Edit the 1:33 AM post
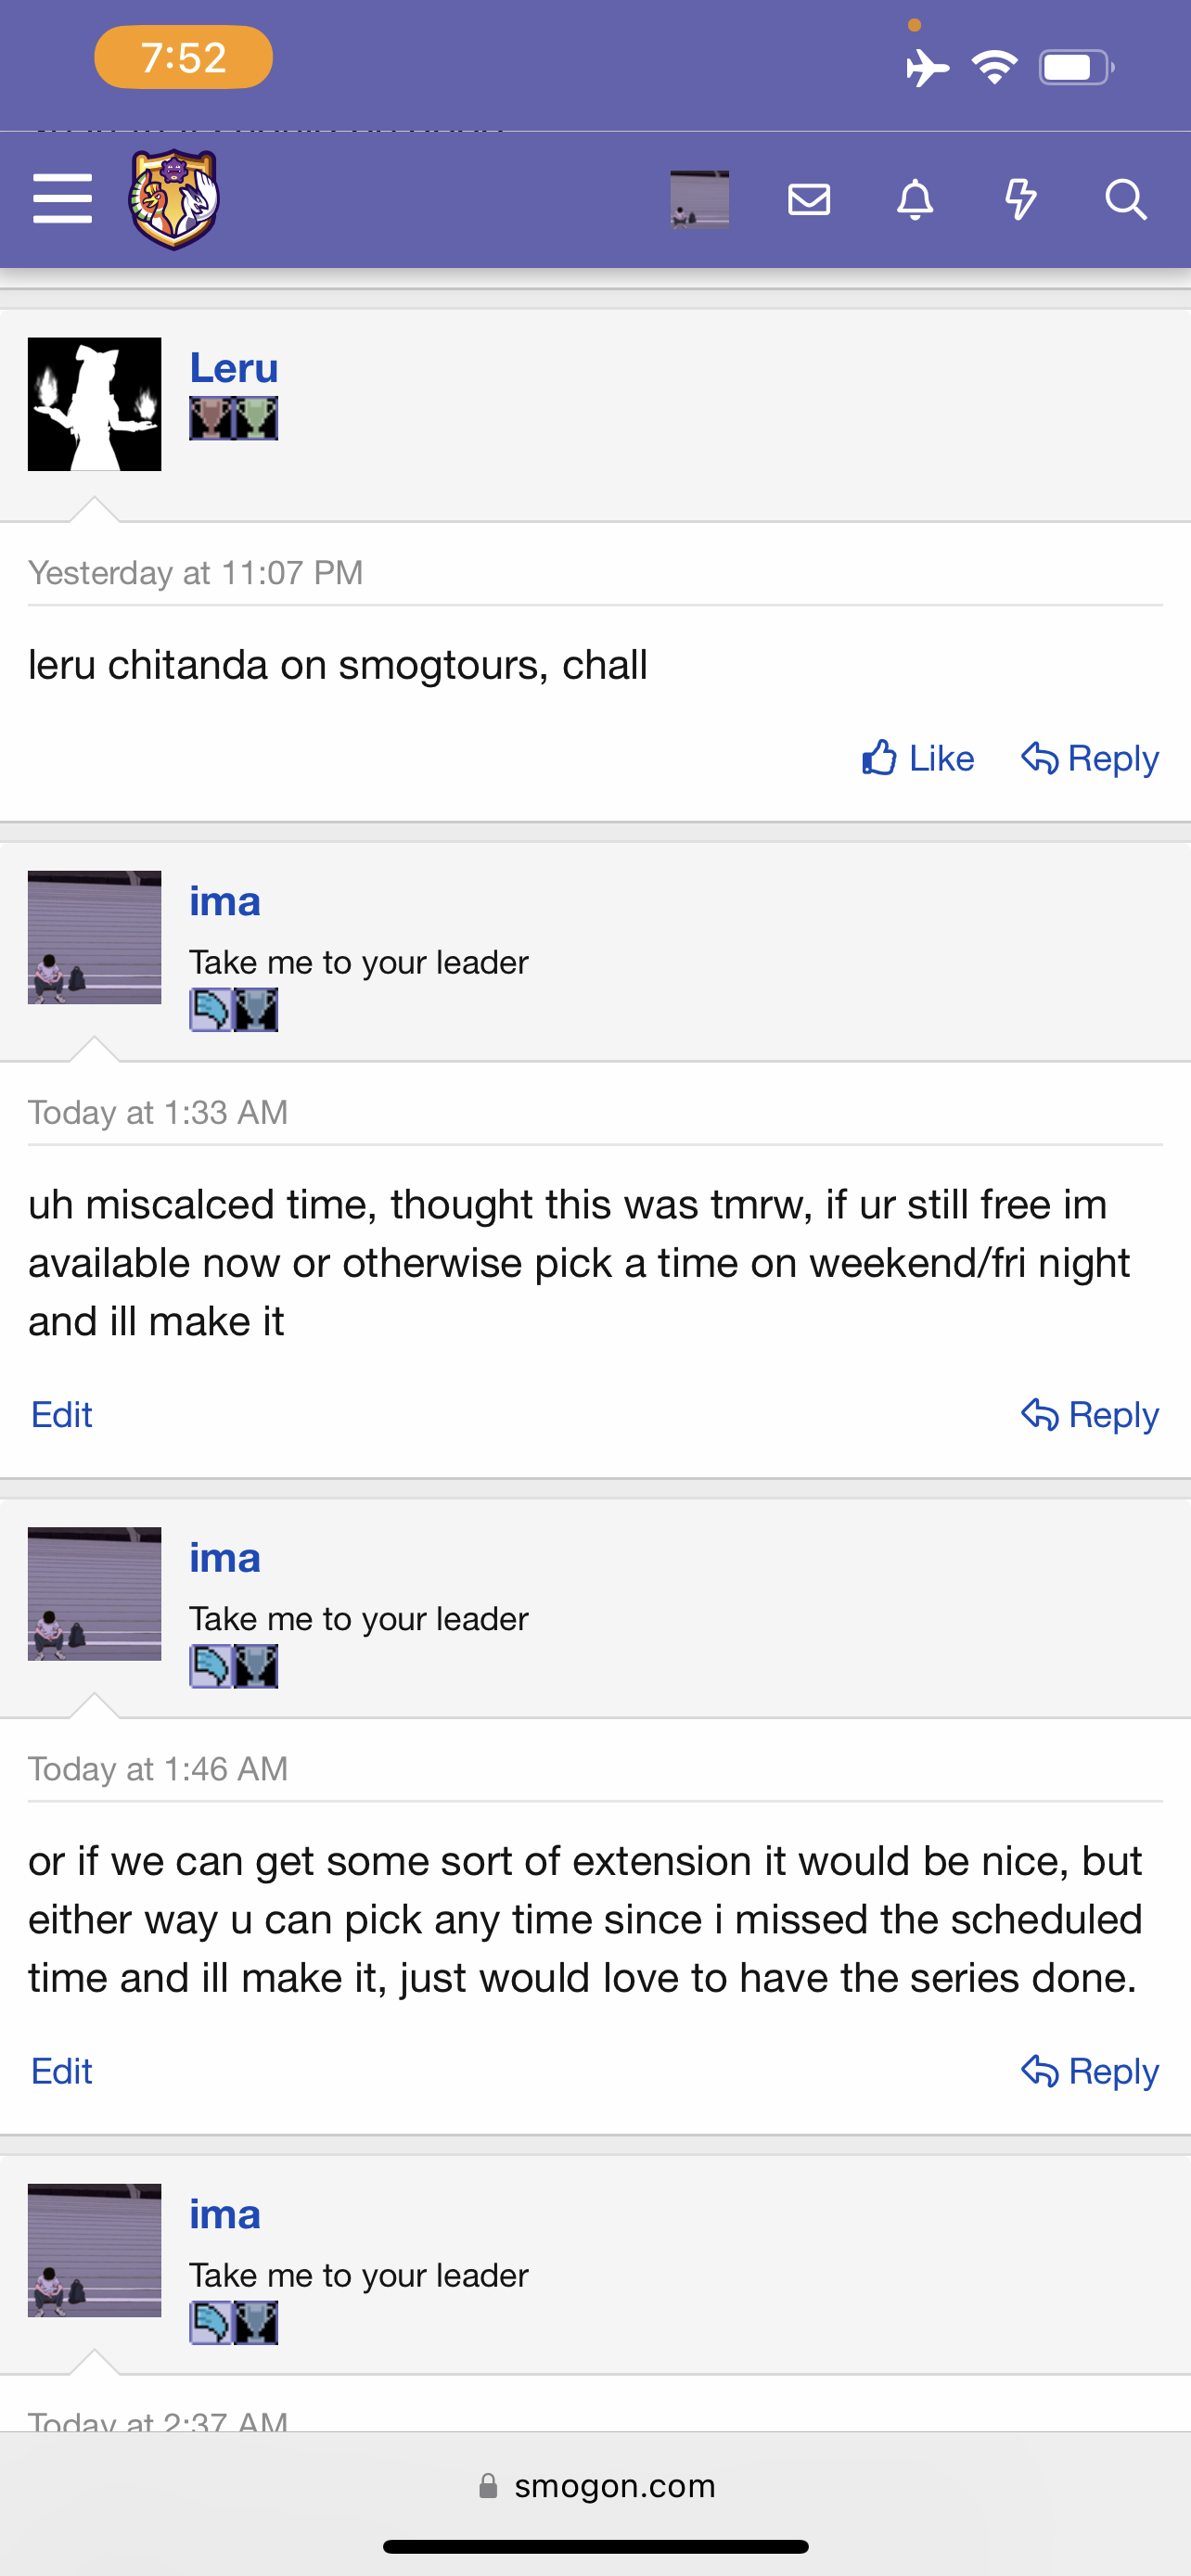Image resolution: width=1191 pixels, height=2576 pixels. [62, 1415]
